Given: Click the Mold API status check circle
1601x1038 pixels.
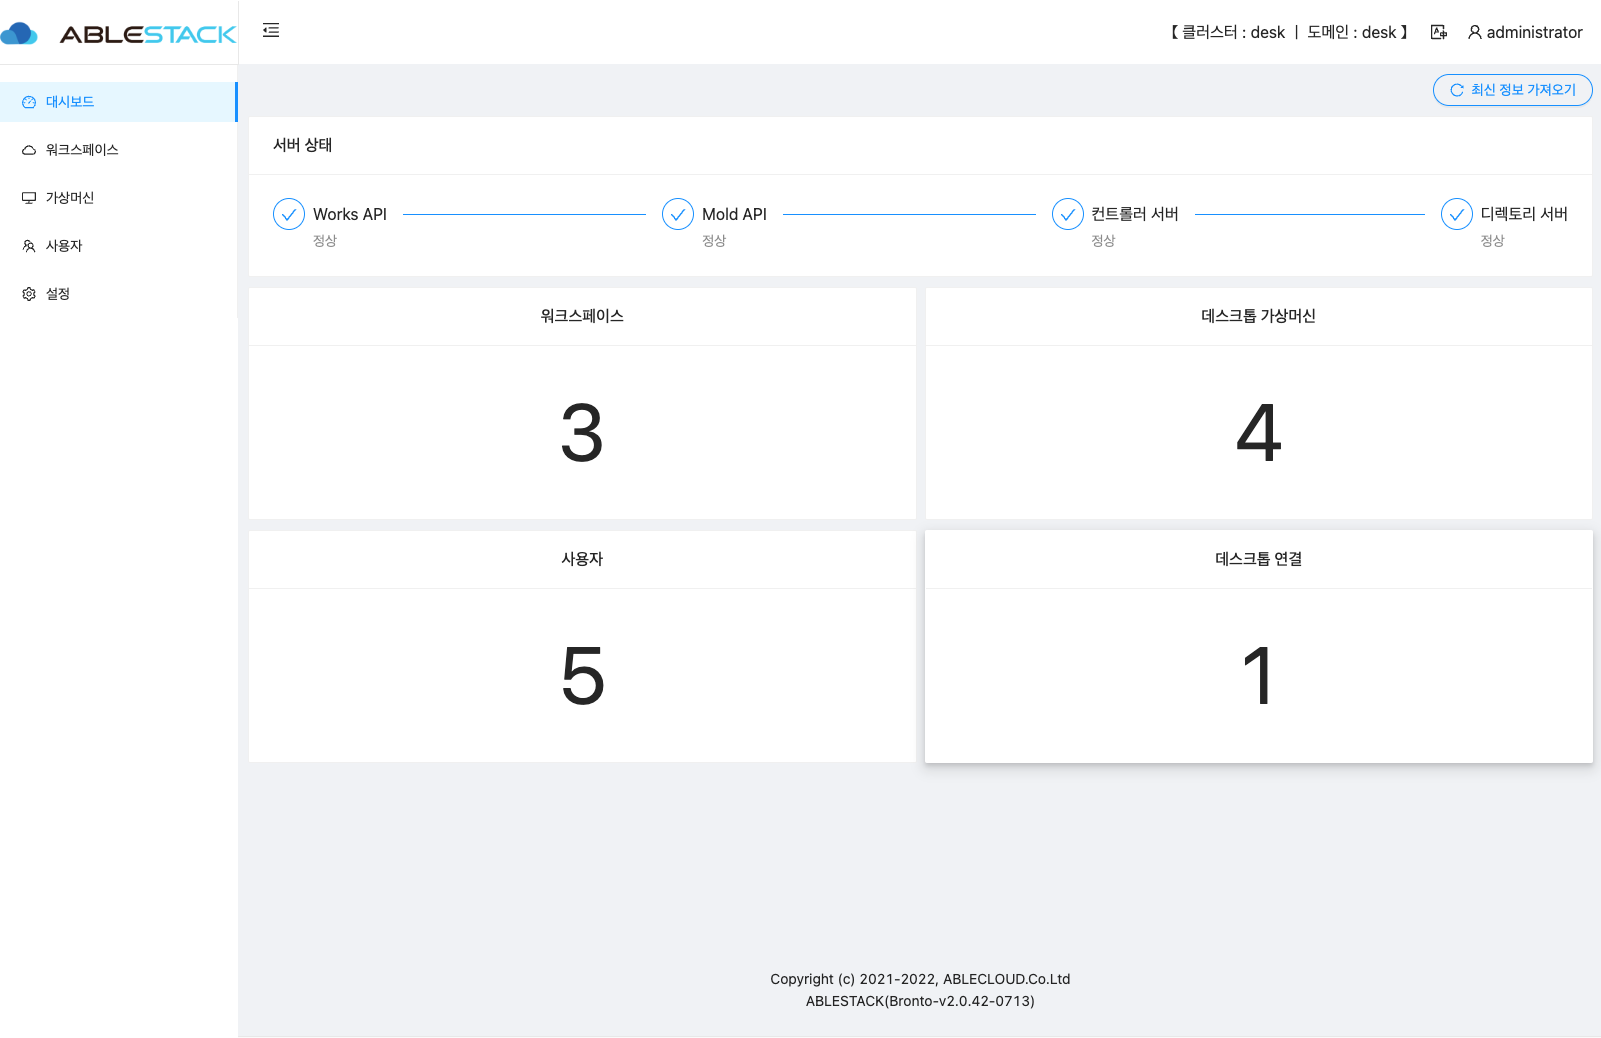Looking at the screenshot, I should point(677,213).
